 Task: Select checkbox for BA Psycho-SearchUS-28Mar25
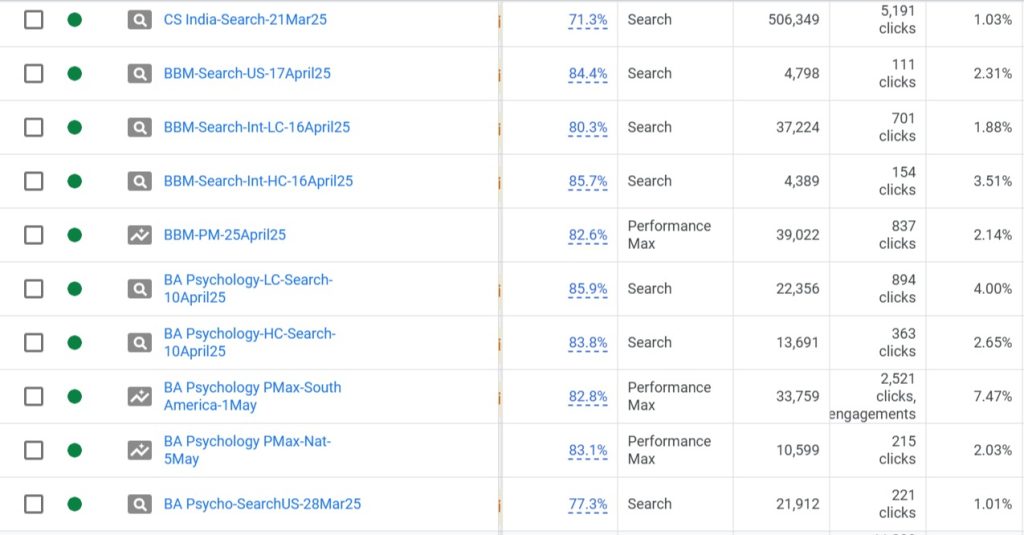pos(33,504)
